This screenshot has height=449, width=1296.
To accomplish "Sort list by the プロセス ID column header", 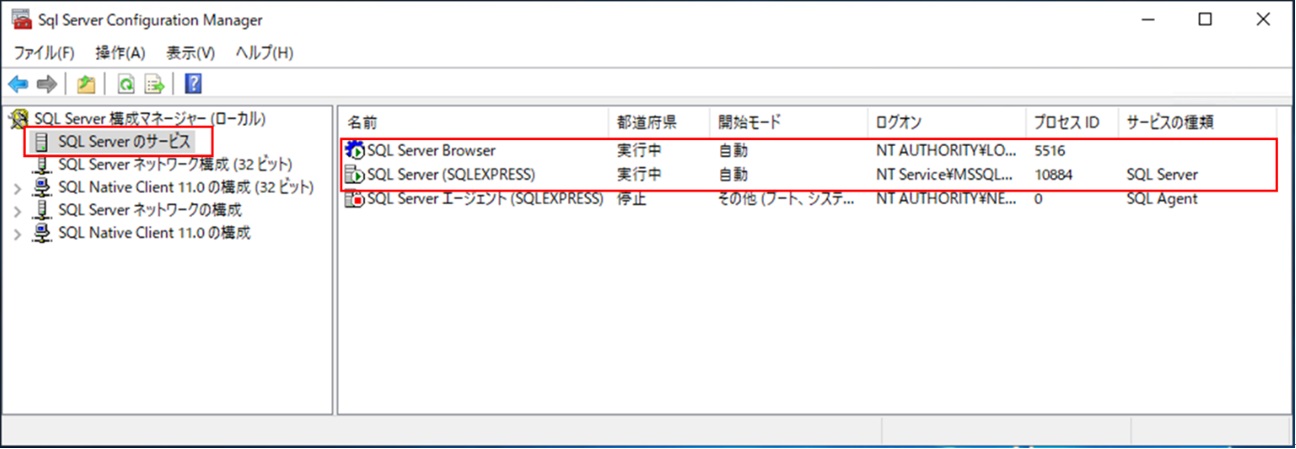I will tap(1067, 122).
